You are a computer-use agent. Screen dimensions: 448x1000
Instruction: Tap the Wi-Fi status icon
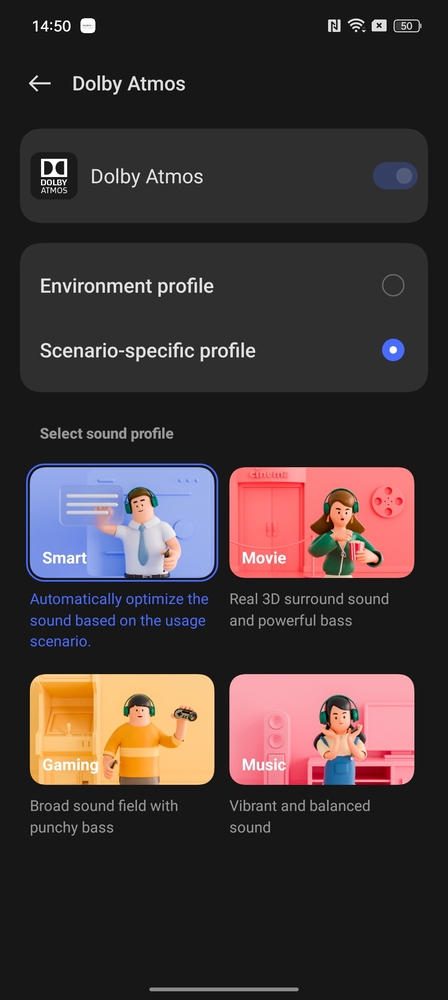pos(356,26)
